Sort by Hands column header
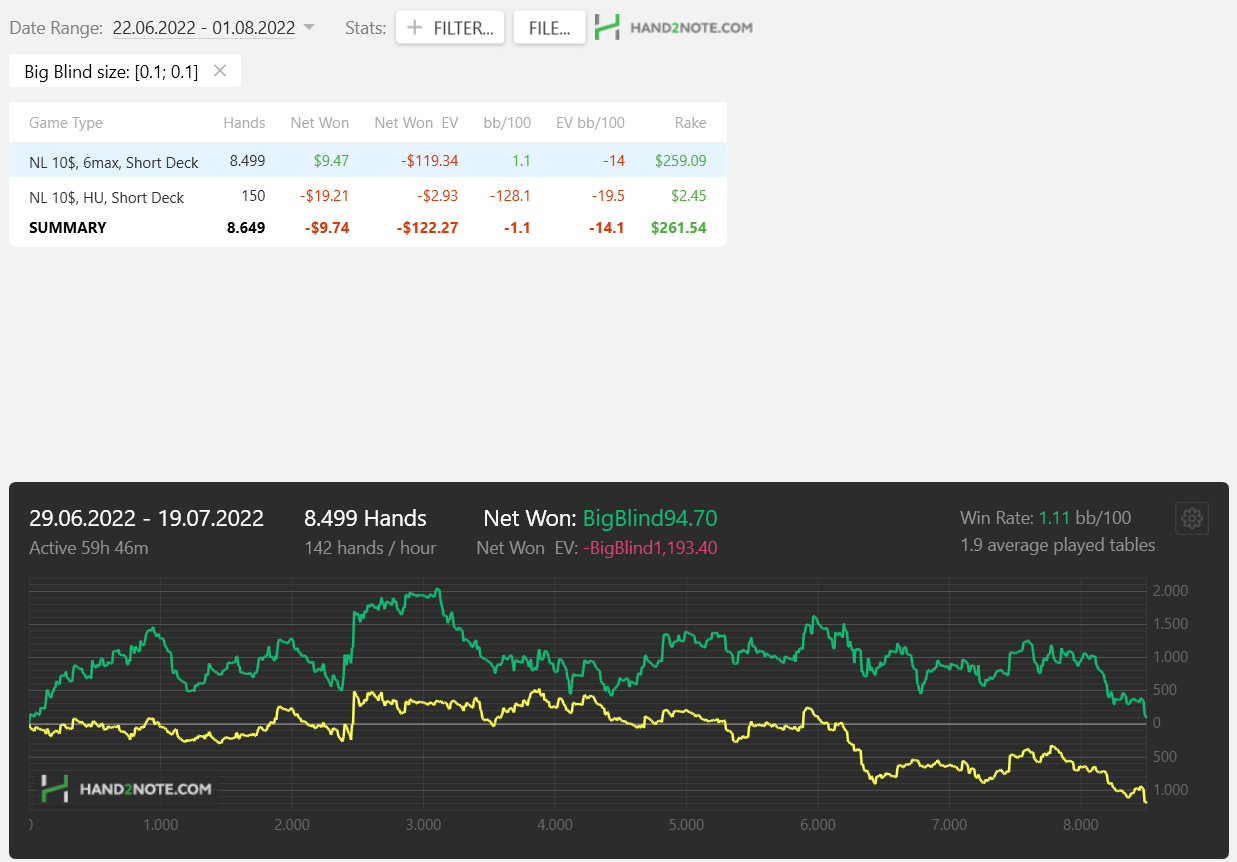The image size is (1237, 862). point(244,123)
